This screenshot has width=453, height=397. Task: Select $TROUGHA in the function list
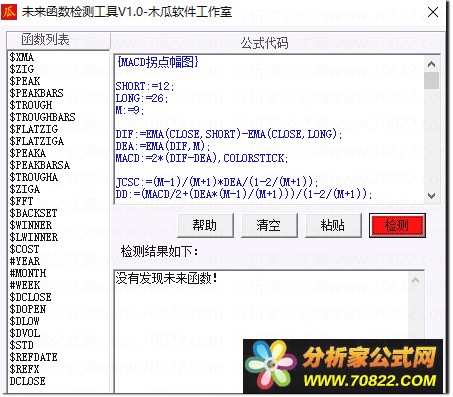34,177
